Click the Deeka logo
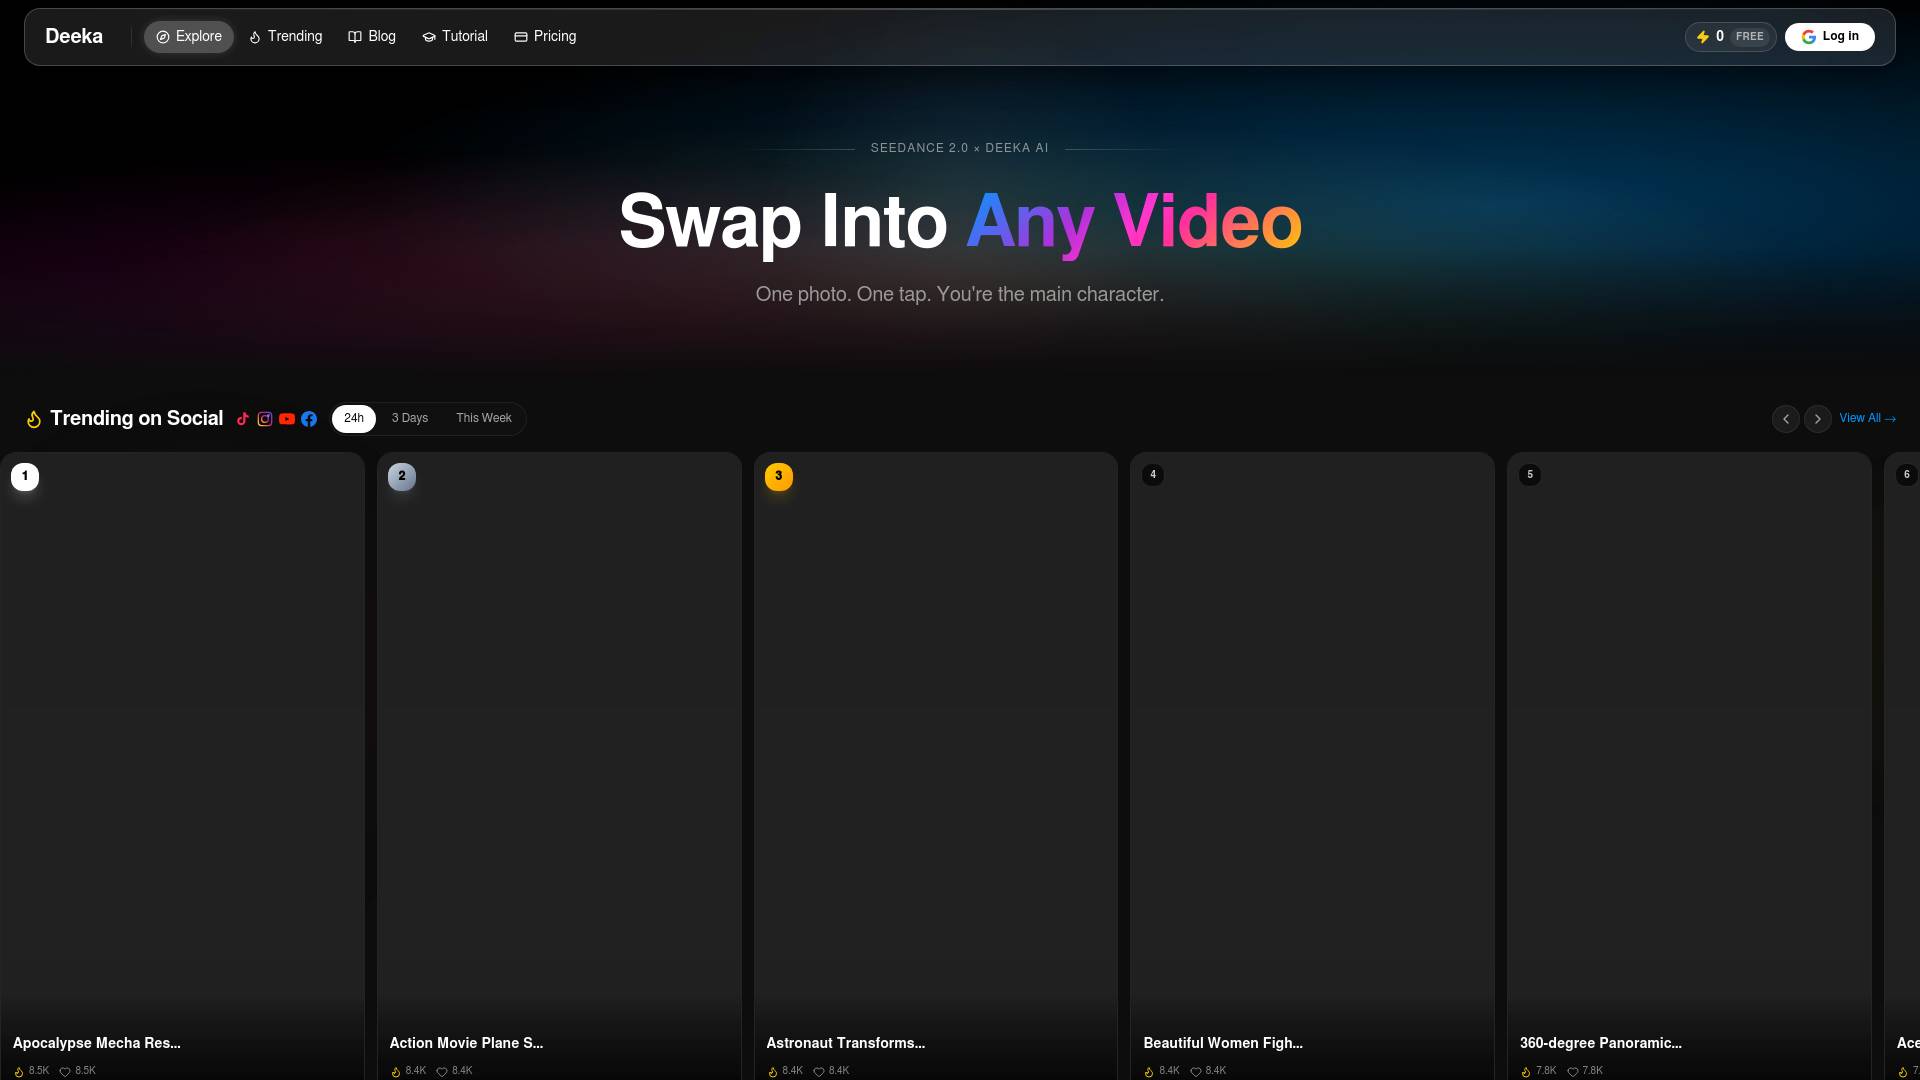The height and width of the screenshot is (1080, 1920). pos(74,36)
